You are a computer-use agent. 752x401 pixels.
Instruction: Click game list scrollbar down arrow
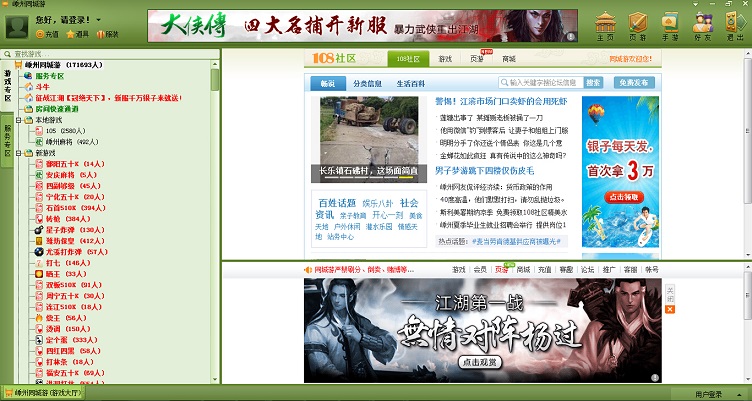(215, 379)
